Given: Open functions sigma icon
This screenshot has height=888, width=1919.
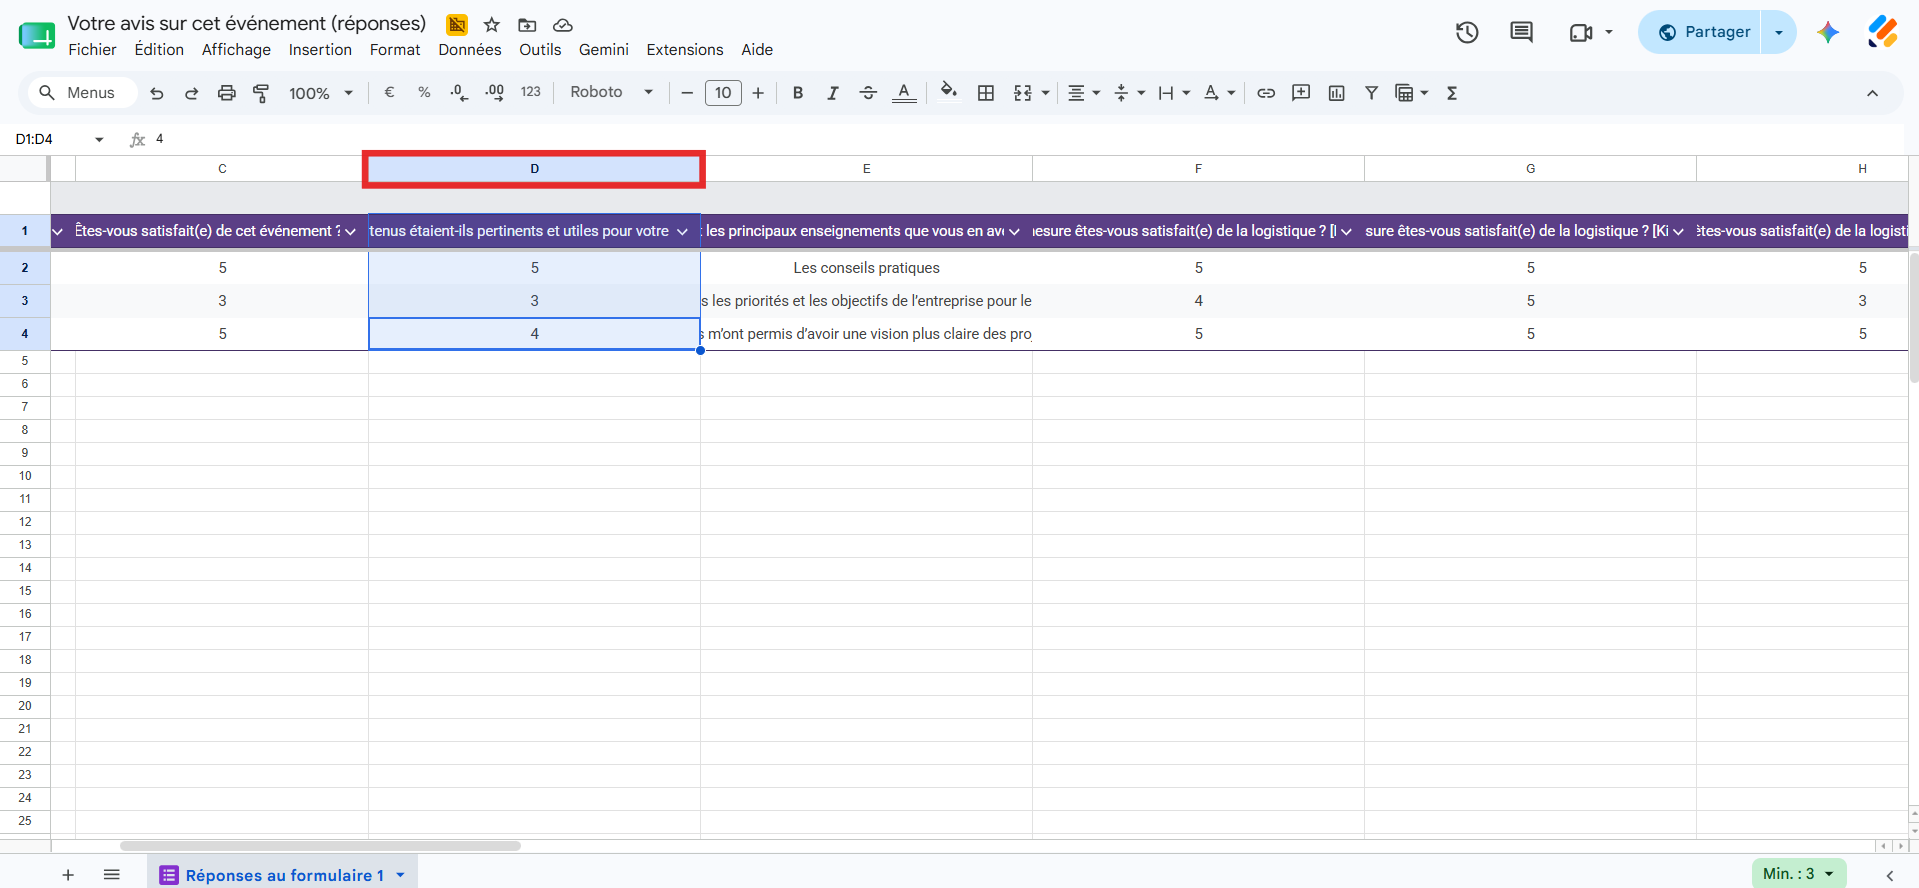Looking at the screenshot, I should point(1452,93).
